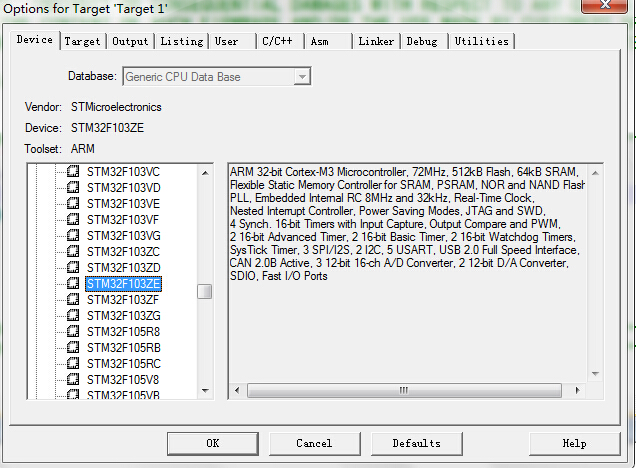Click the chip icon next to STM32F103ZG
This screenshot has height=468, width=636.
tap(73, 315)
